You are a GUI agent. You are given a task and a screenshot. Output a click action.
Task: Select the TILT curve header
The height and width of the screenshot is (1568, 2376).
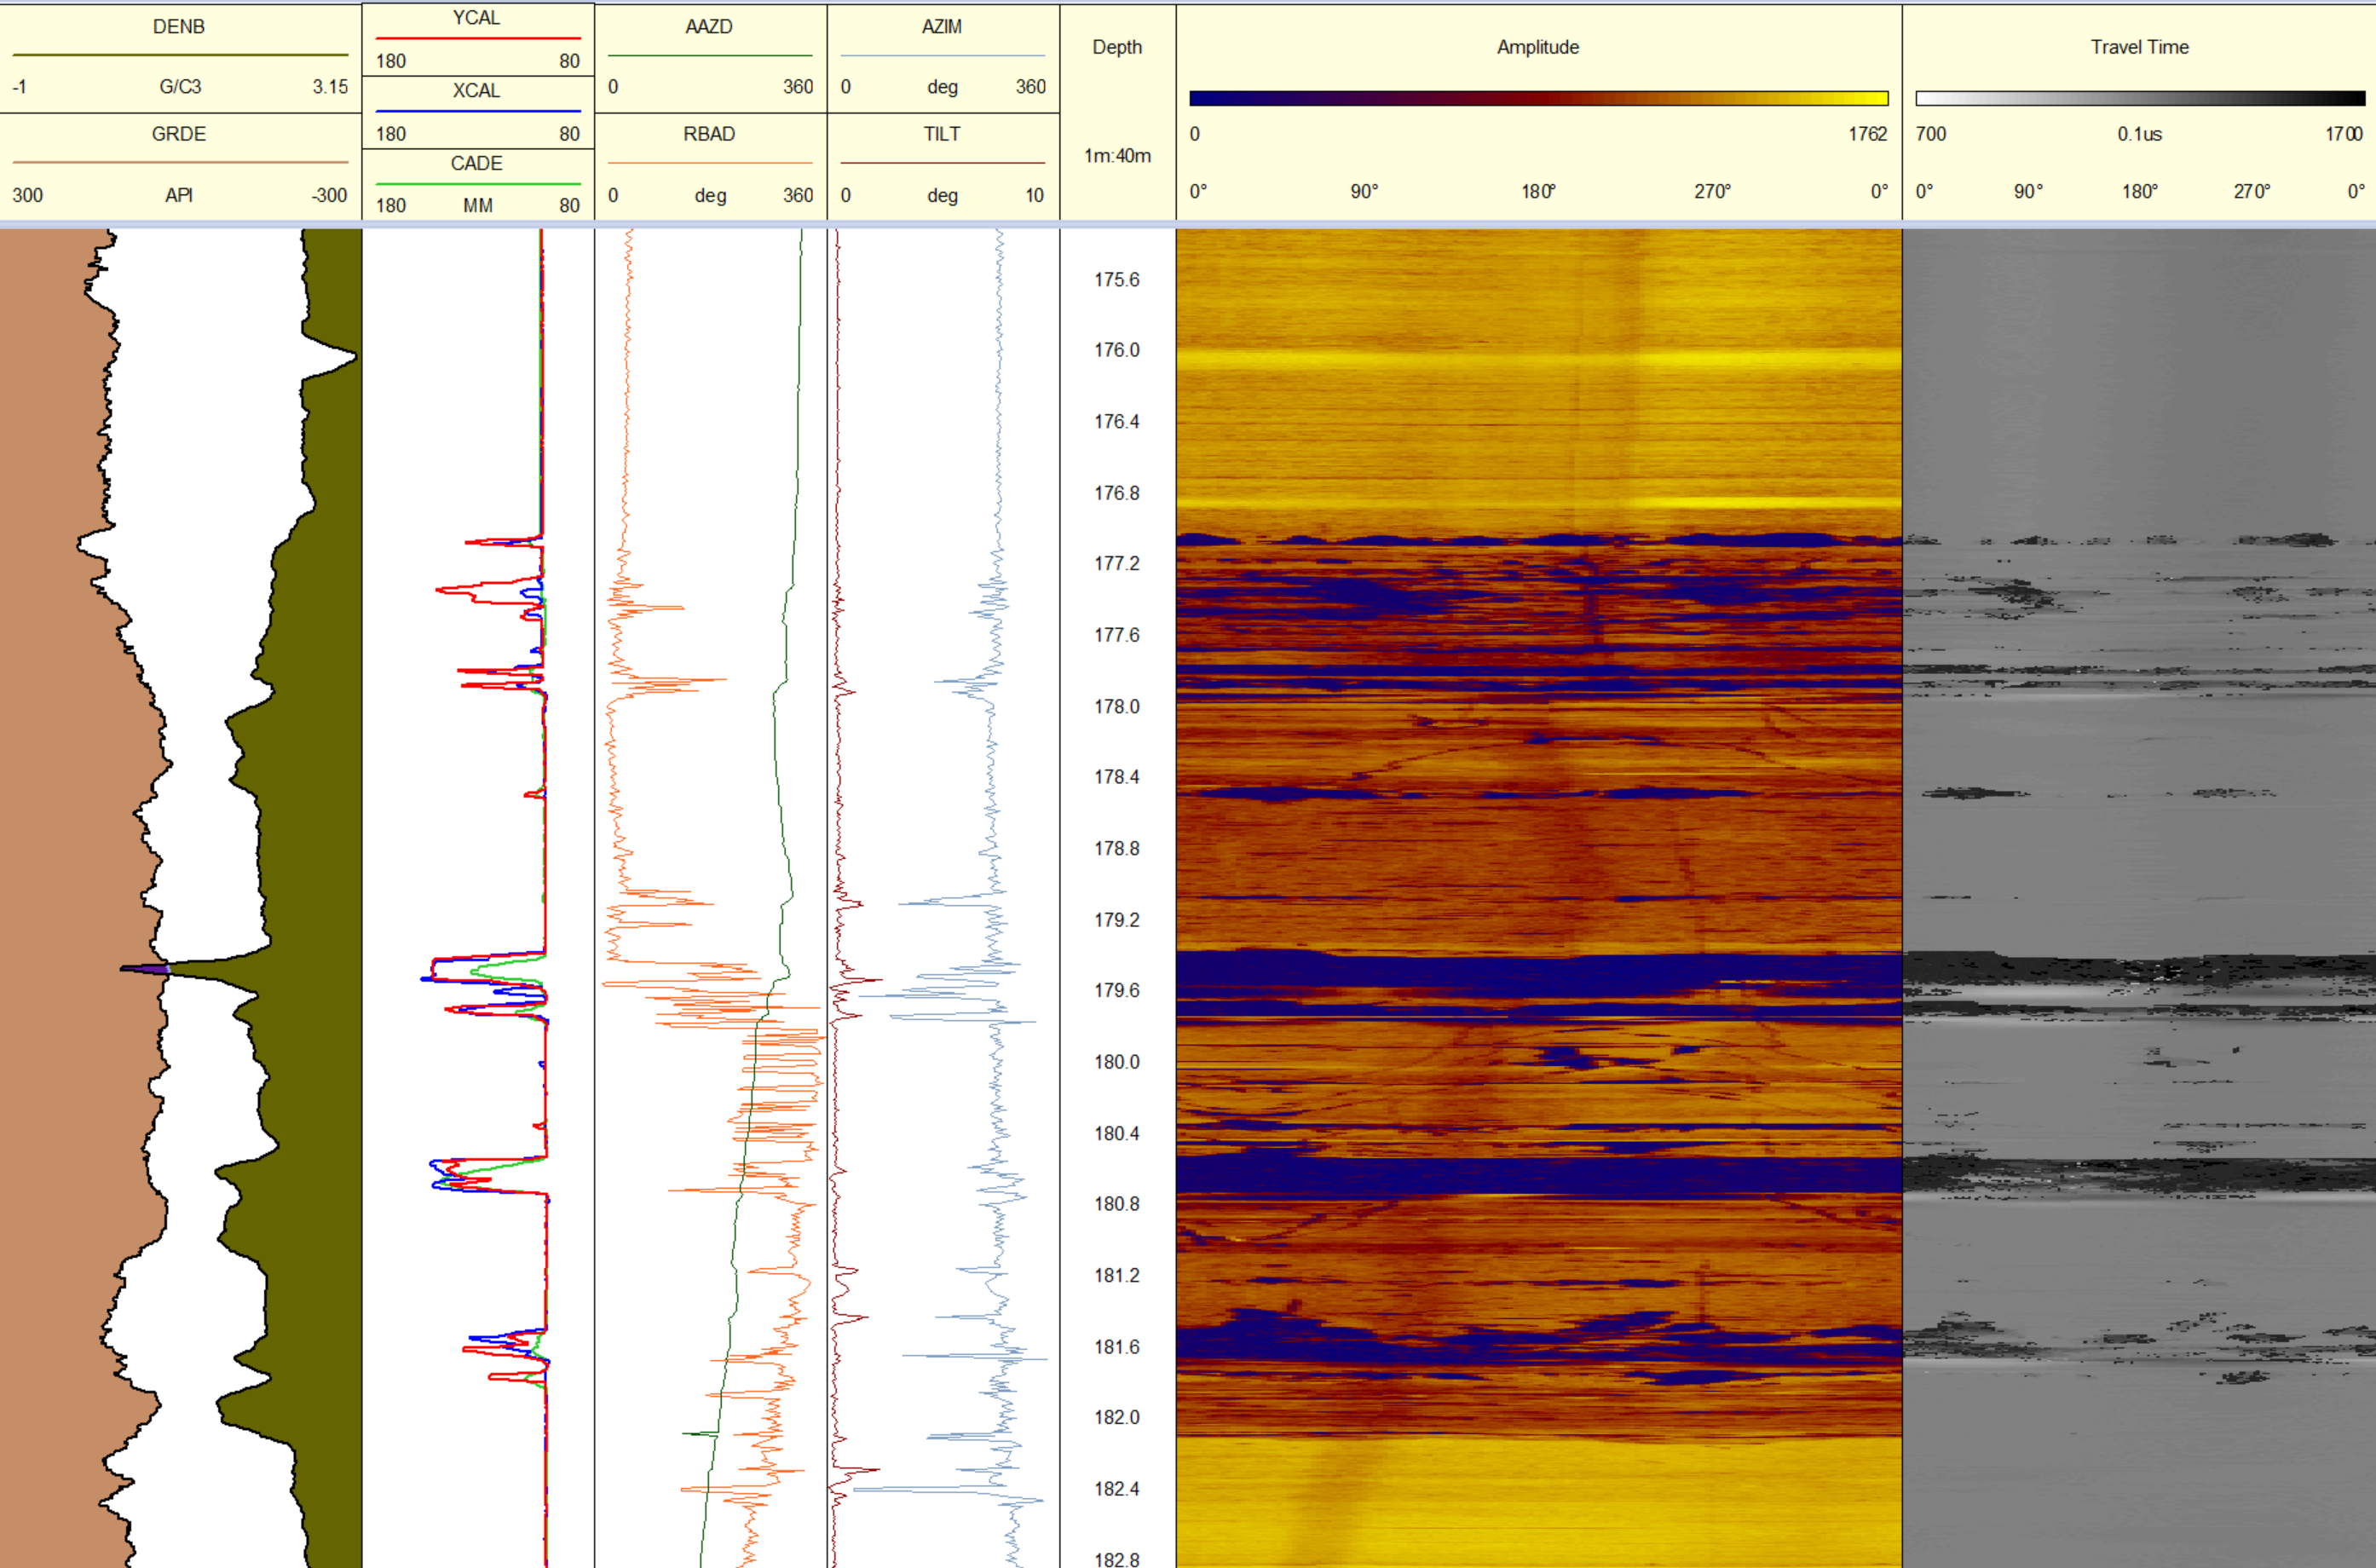[x=941, y=133]
